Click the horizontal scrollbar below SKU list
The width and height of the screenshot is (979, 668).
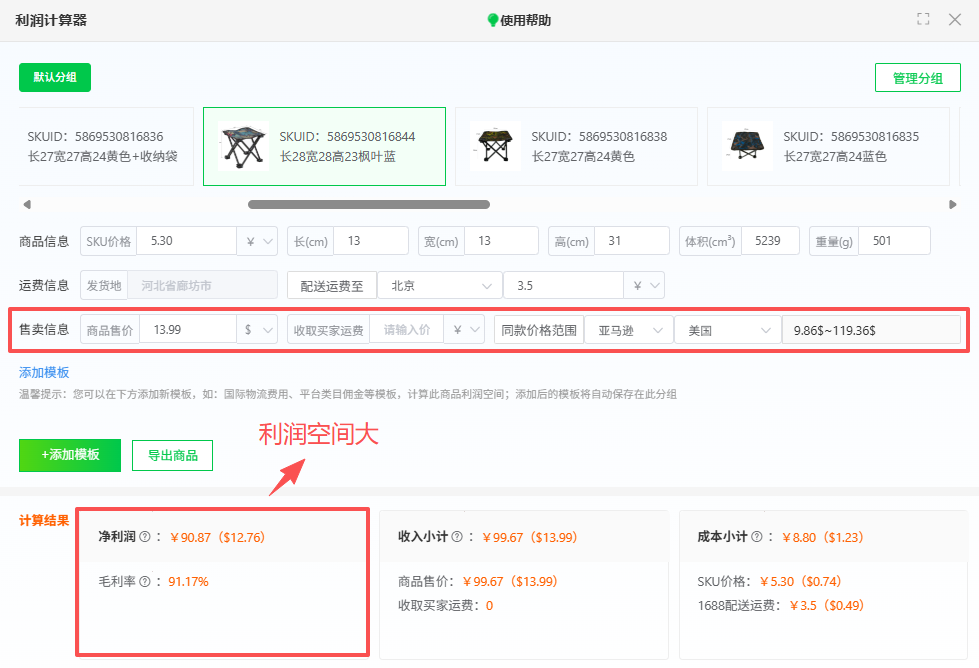click(370, 204)
